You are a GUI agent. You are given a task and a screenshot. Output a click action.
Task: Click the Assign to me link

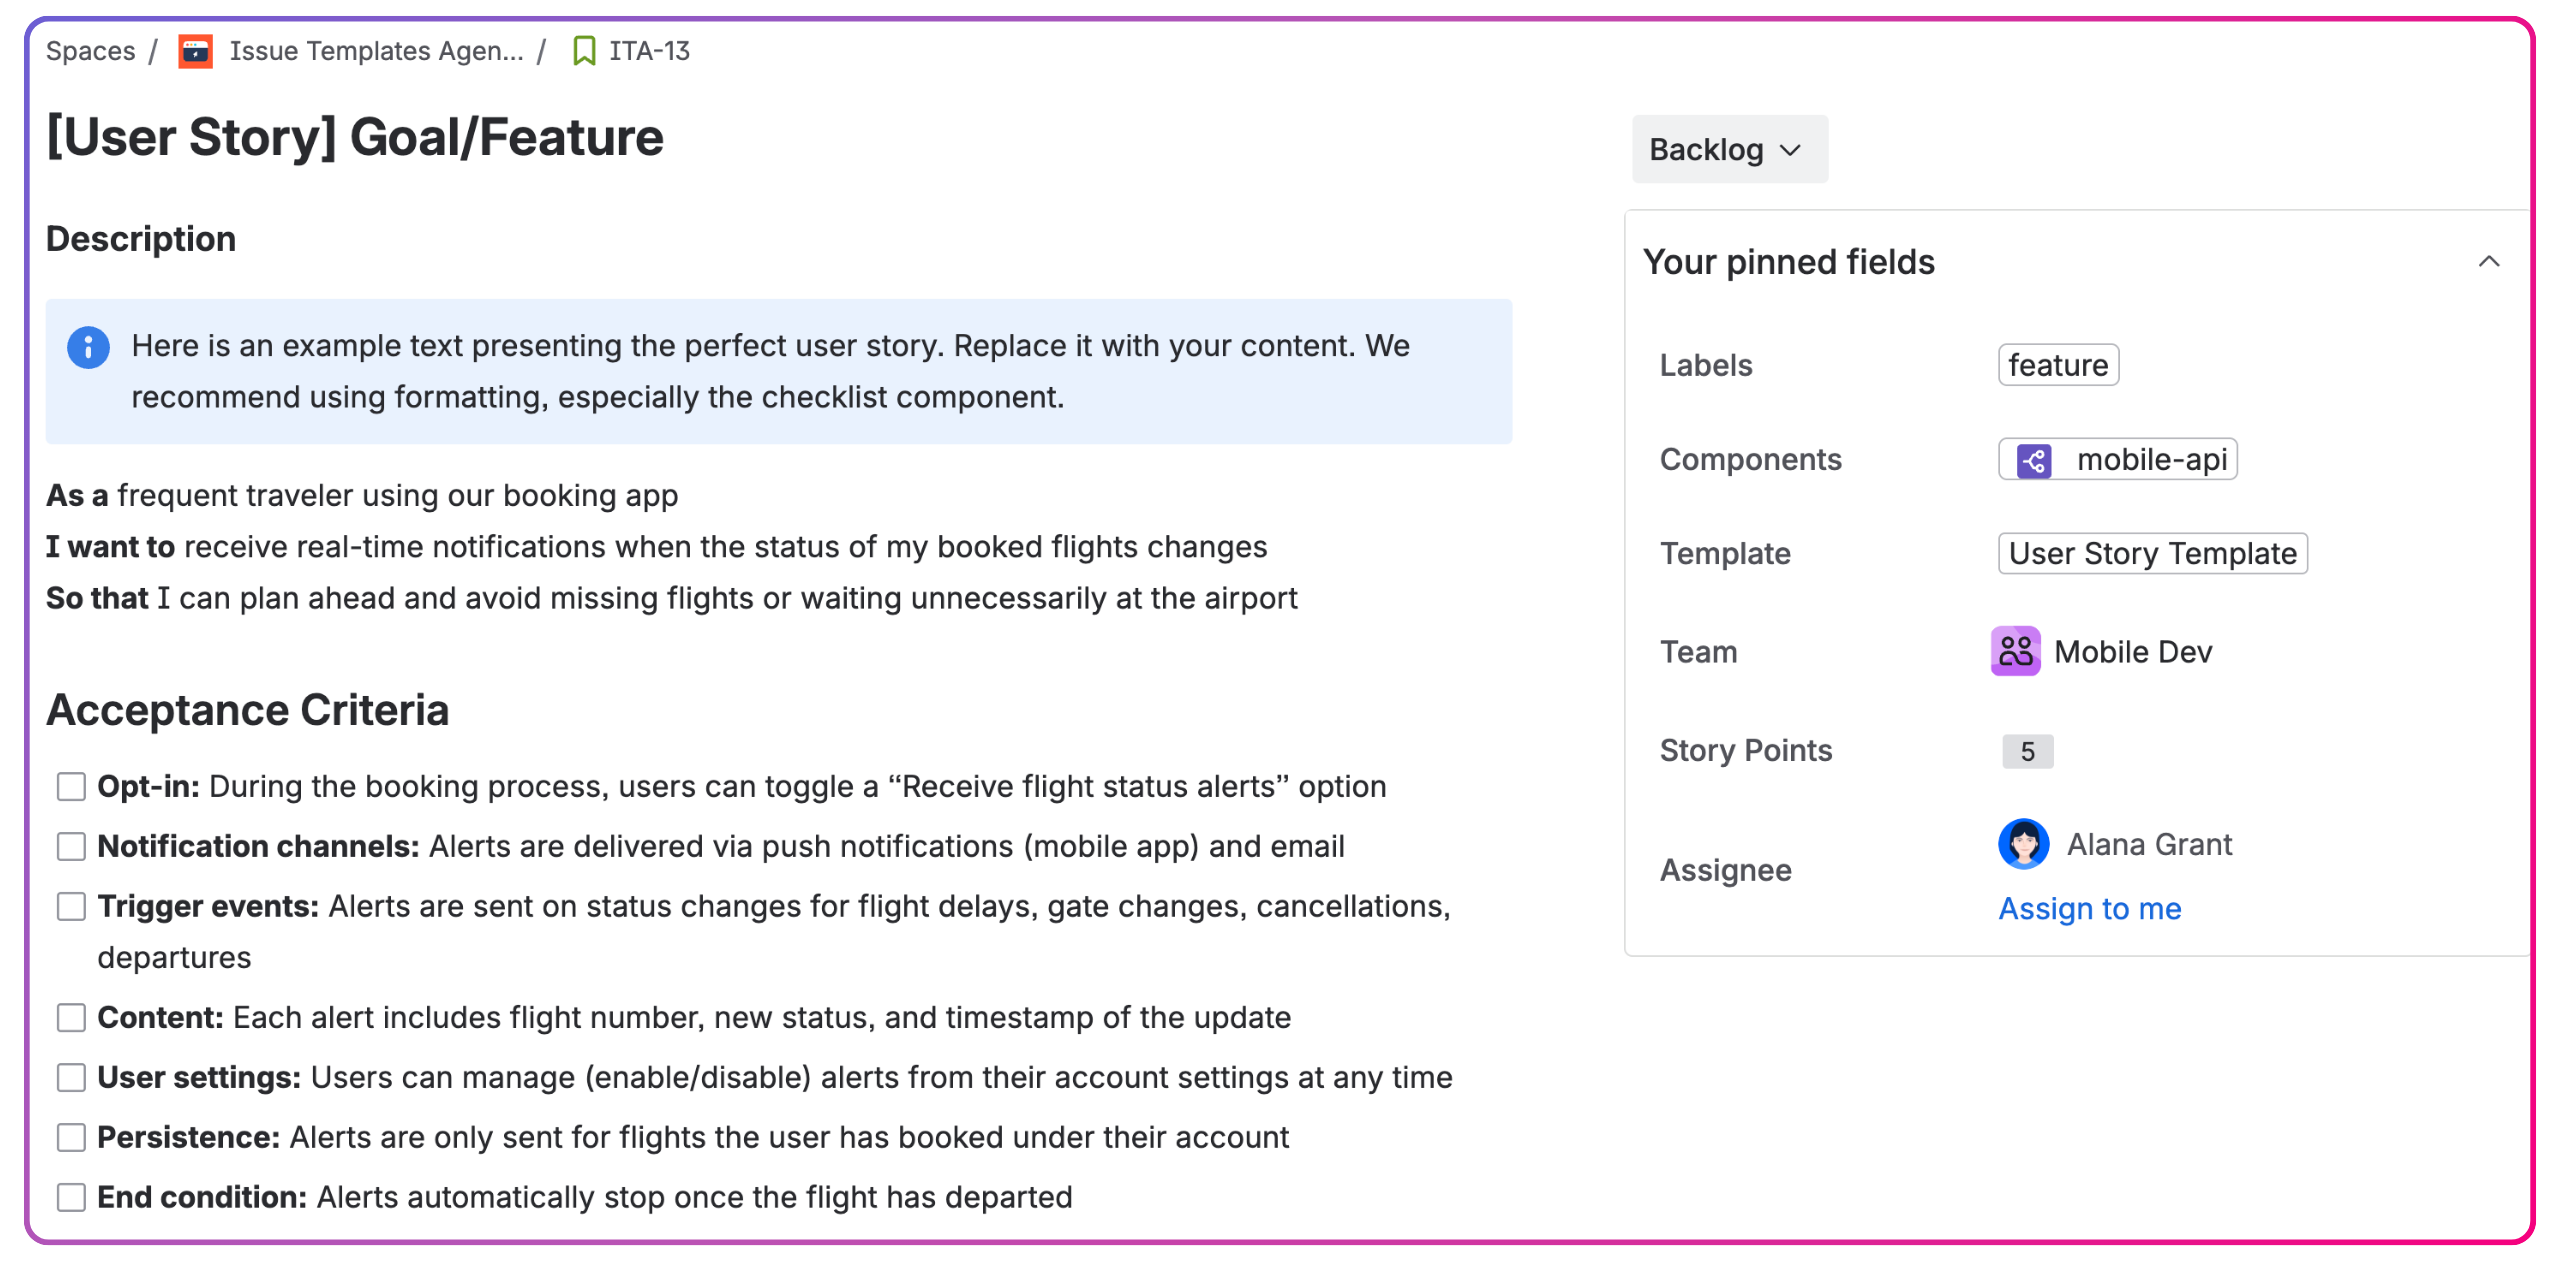click(x=2089, y=909)
